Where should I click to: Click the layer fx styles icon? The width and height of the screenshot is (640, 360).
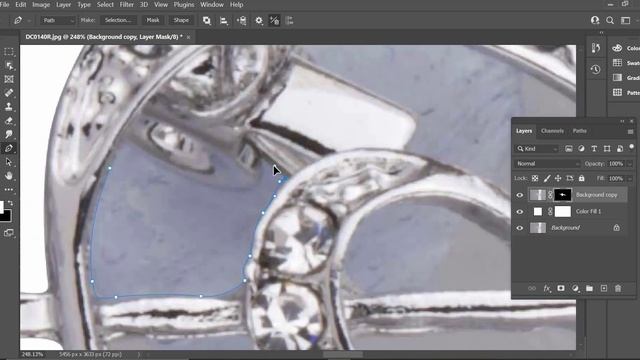tap(547, 289)
